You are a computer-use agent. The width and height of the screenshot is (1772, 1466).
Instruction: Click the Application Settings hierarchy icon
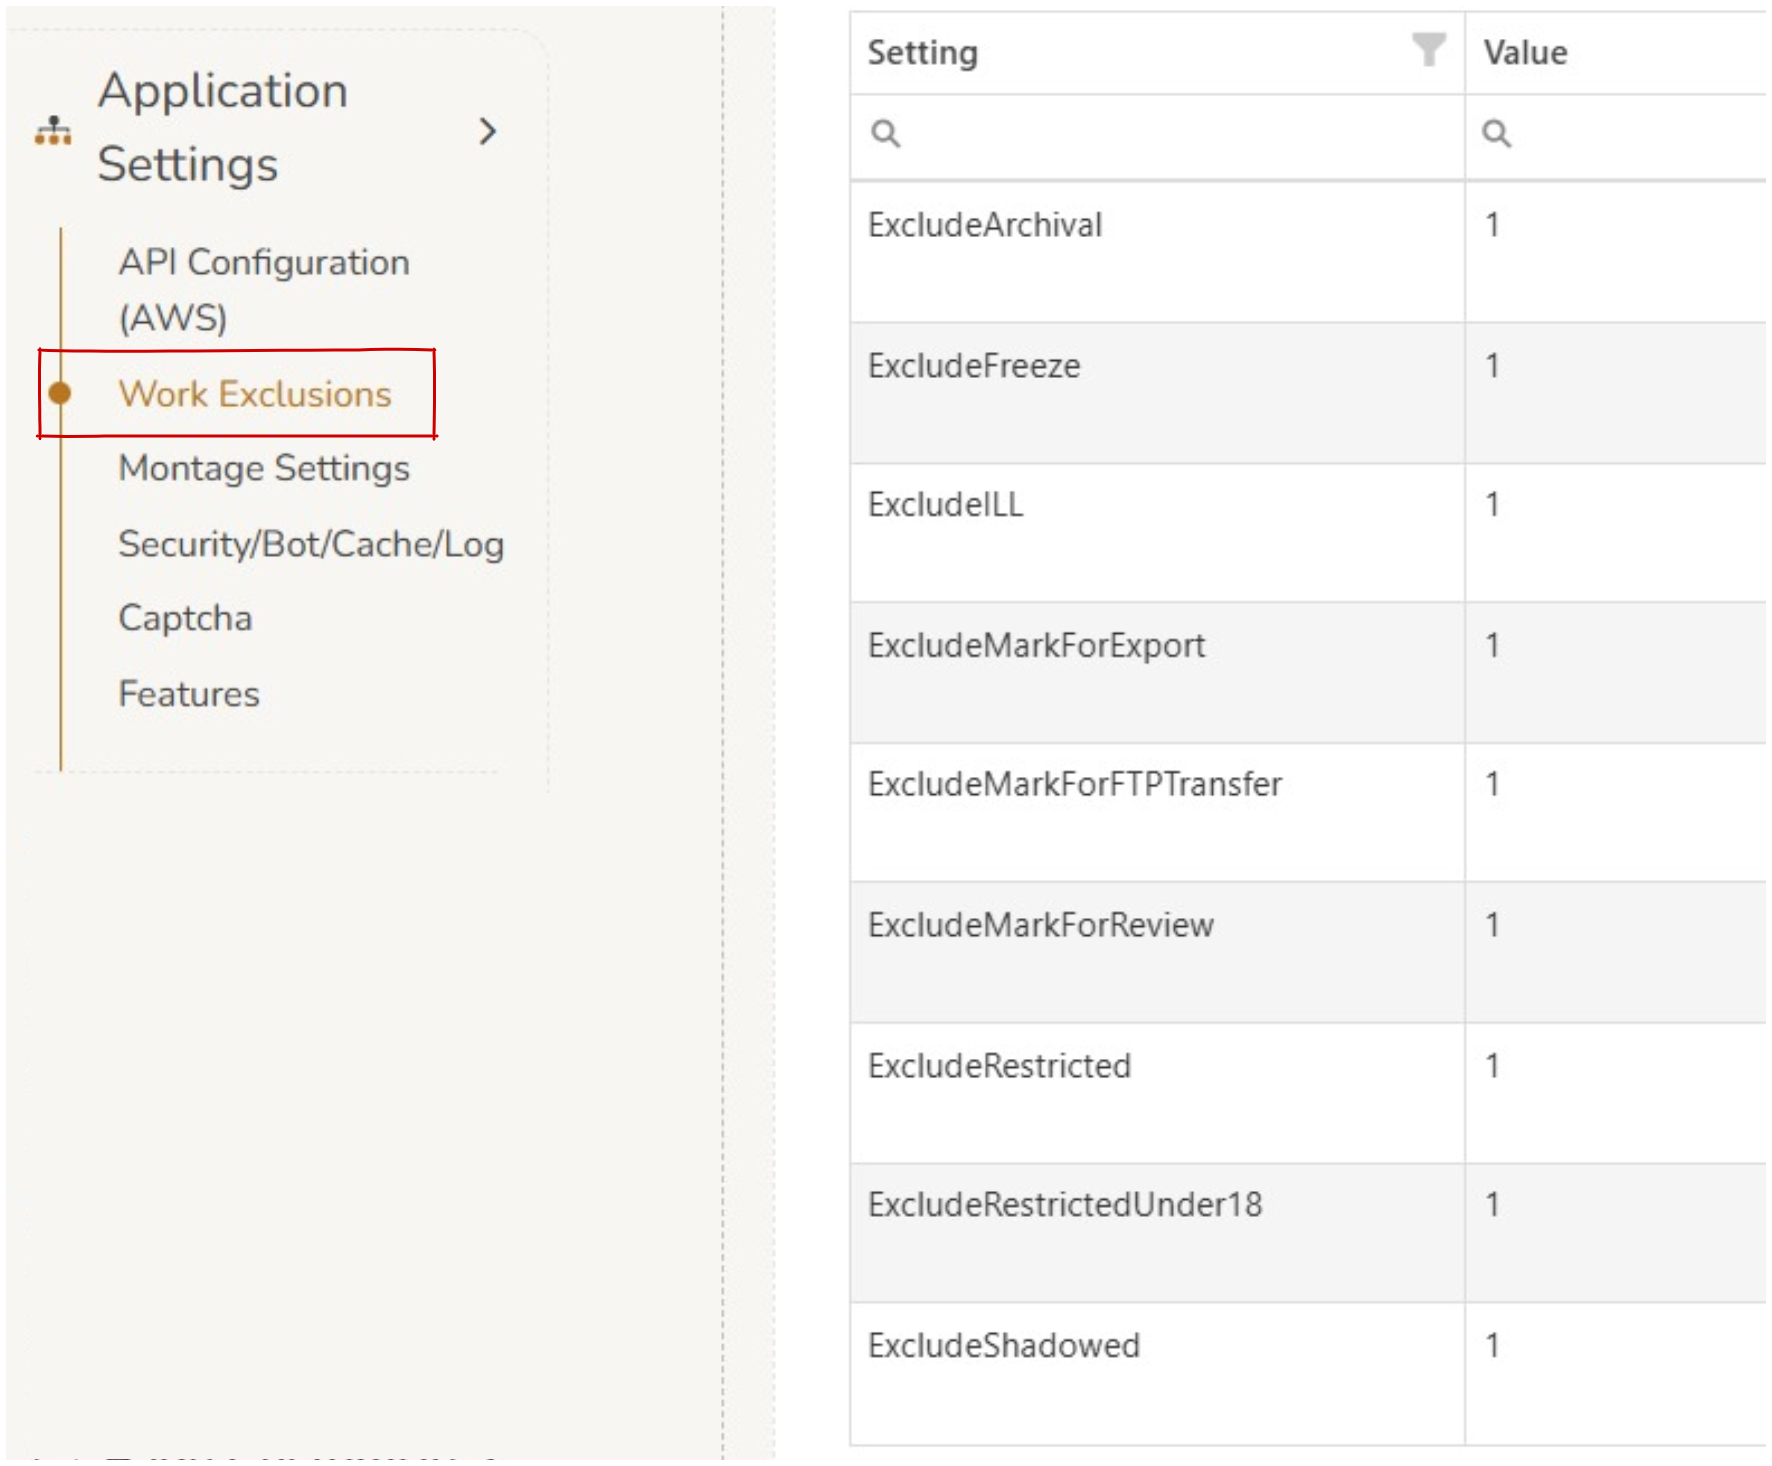coord(53,131)
